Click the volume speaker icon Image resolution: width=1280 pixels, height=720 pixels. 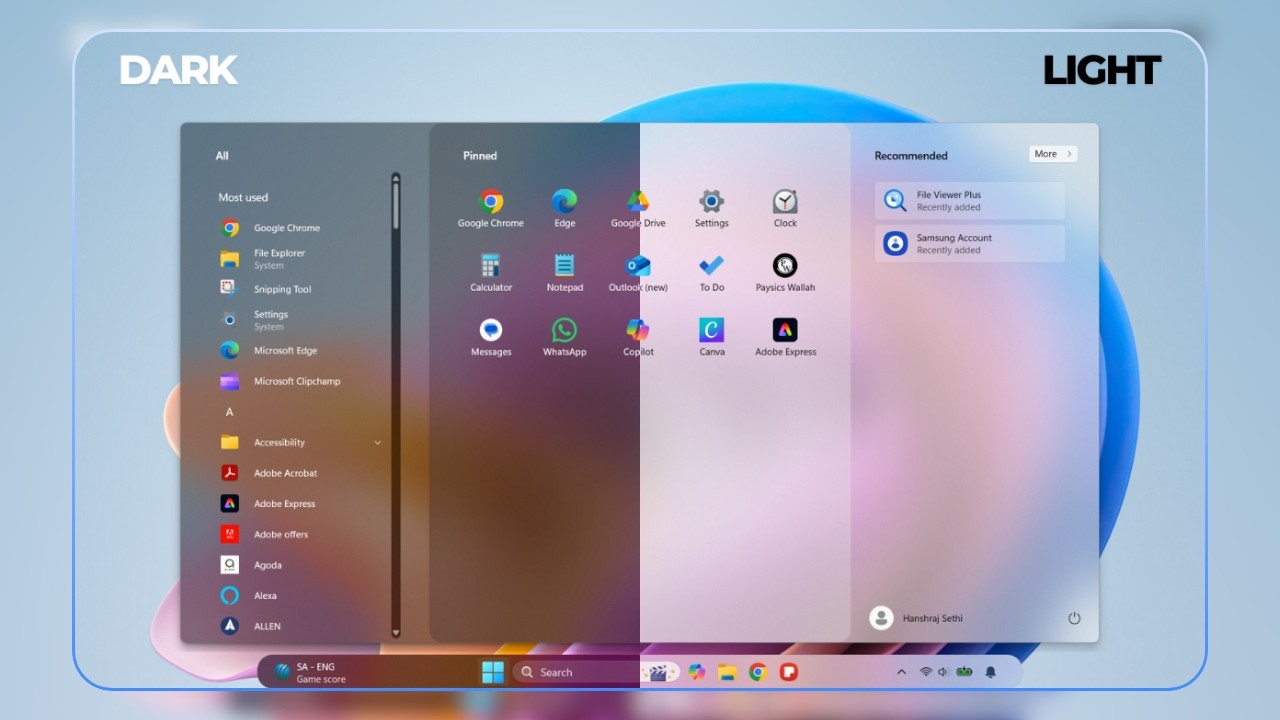[943, 672]
